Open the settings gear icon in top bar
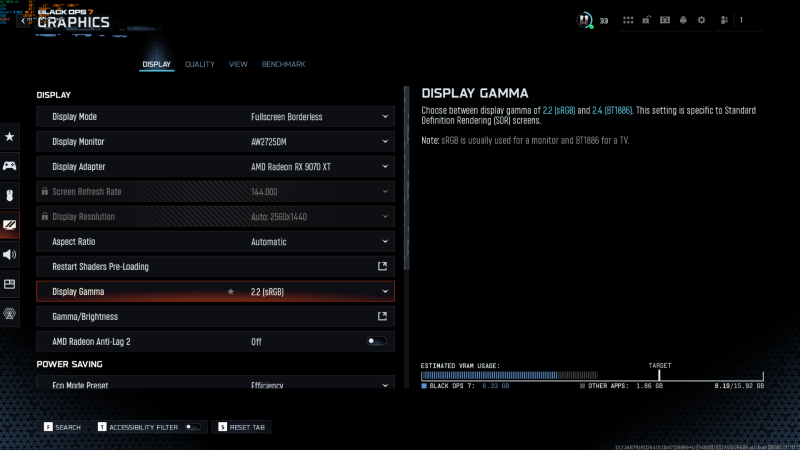Viewport: 800px width, 450px height. tap(702, 20)
